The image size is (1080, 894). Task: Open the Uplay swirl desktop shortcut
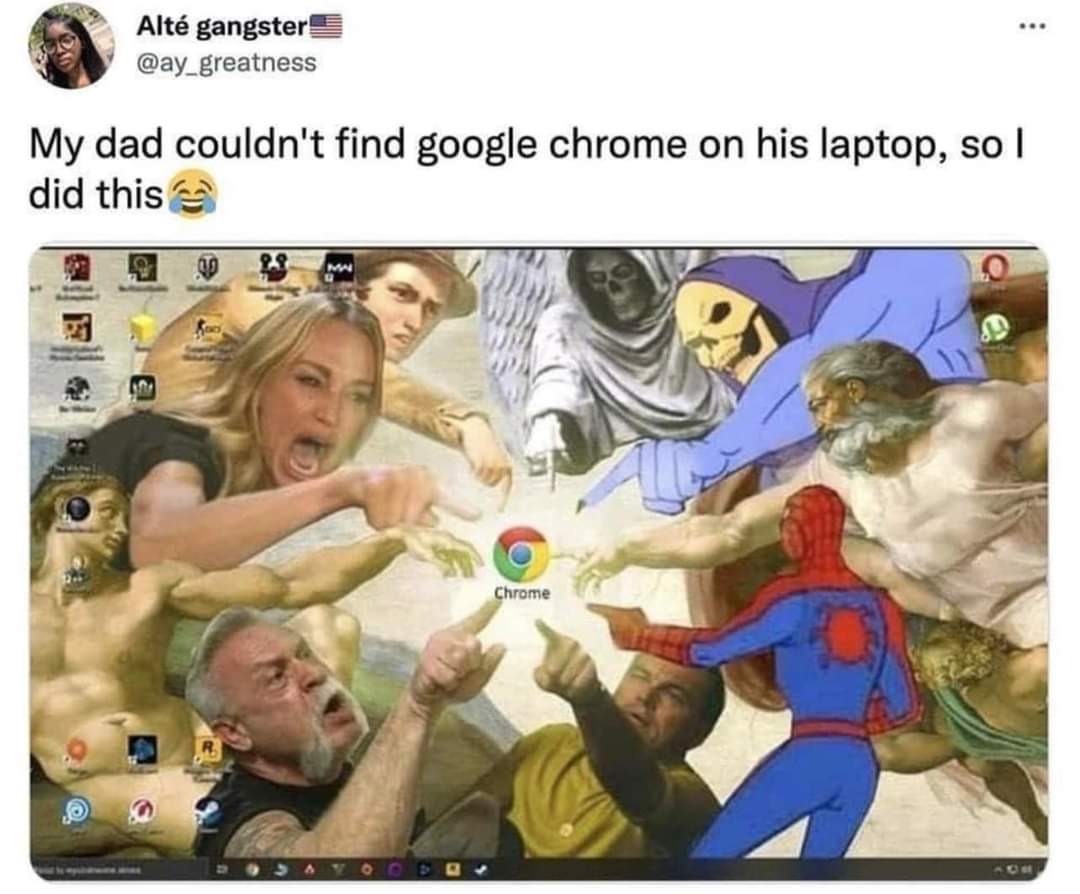[x=76, y=811]
